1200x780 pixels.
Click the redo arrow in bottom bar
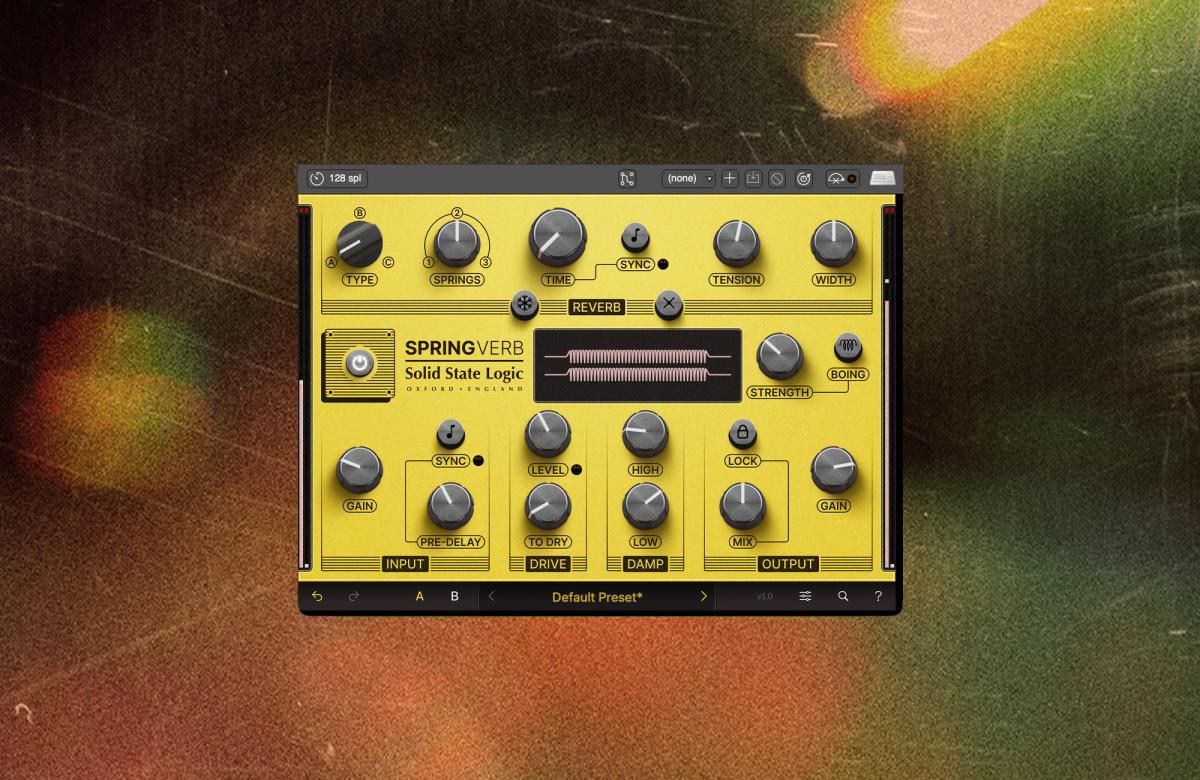click(x=353, y=596)
